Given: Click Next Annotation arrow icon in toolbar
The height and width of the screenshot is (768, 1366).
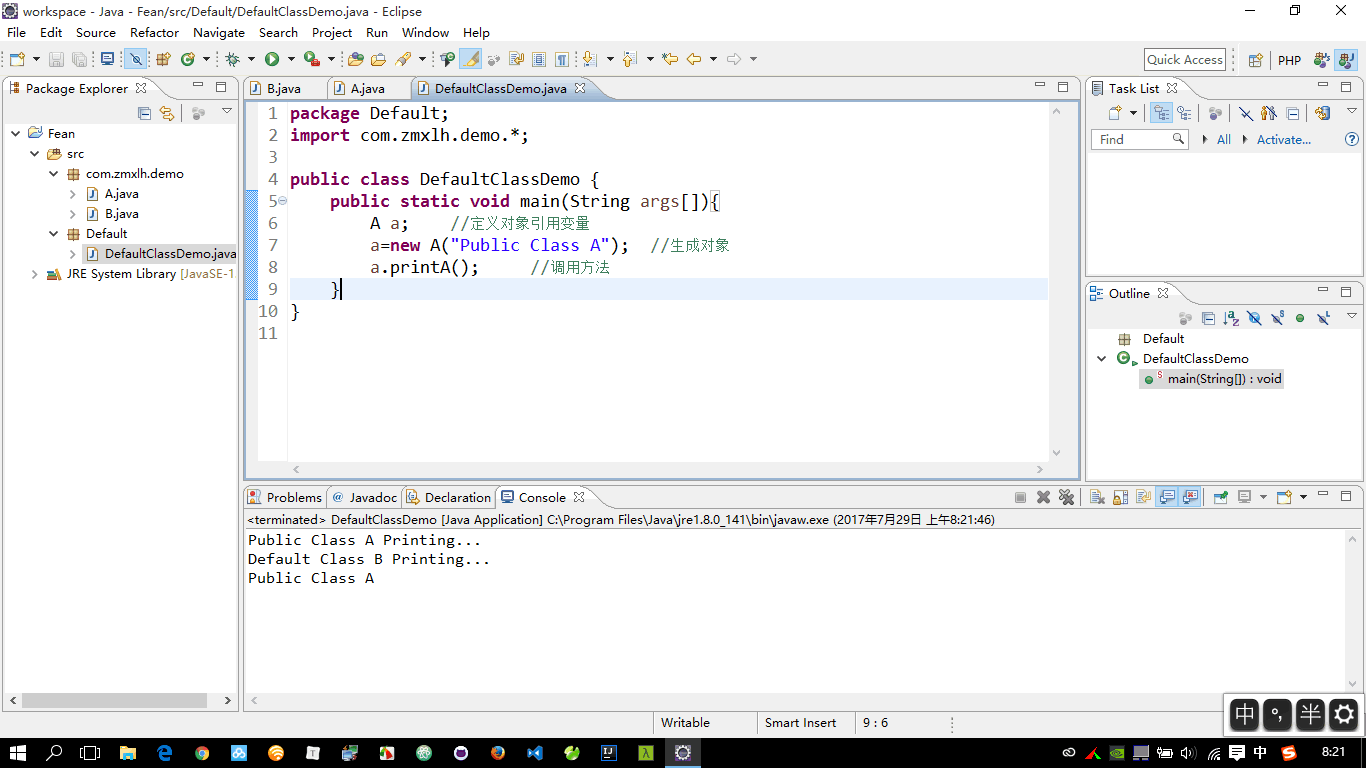Looking at the screenshot, I should (590, 59).
